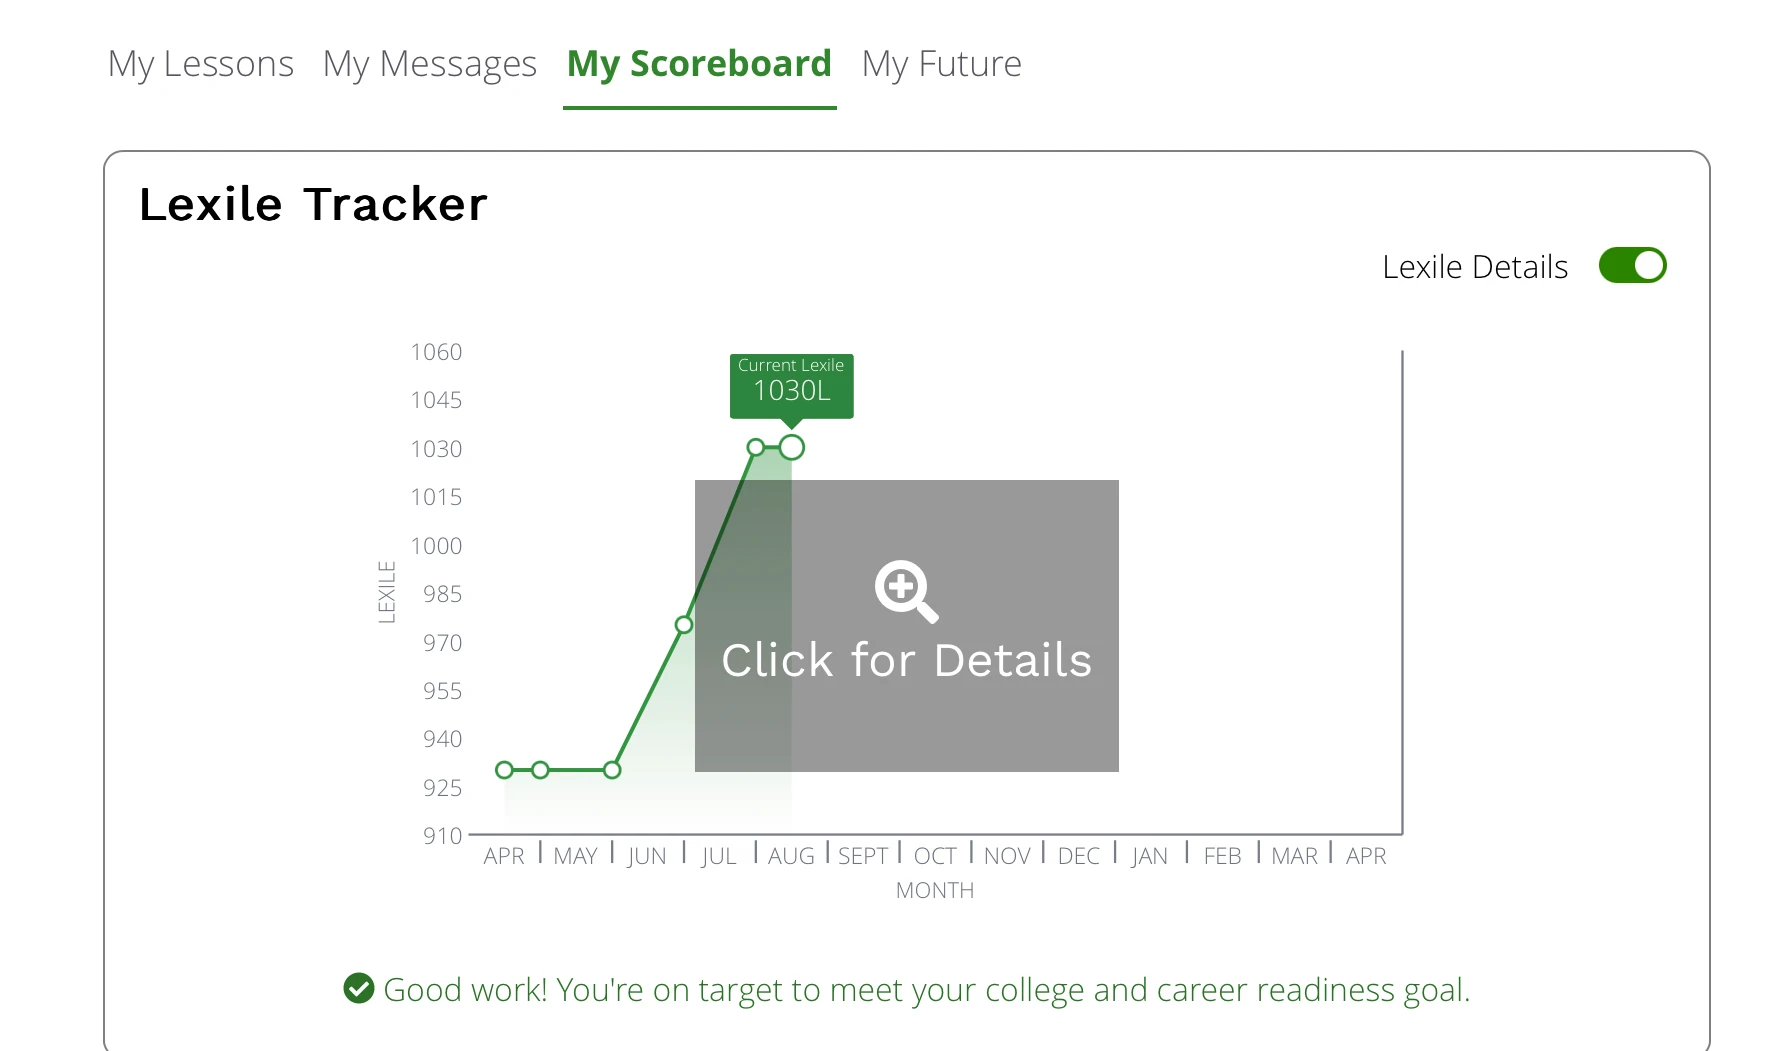Toggle the Lexile Details switch
The image size is (1780, 1051).
point(1632,266)
